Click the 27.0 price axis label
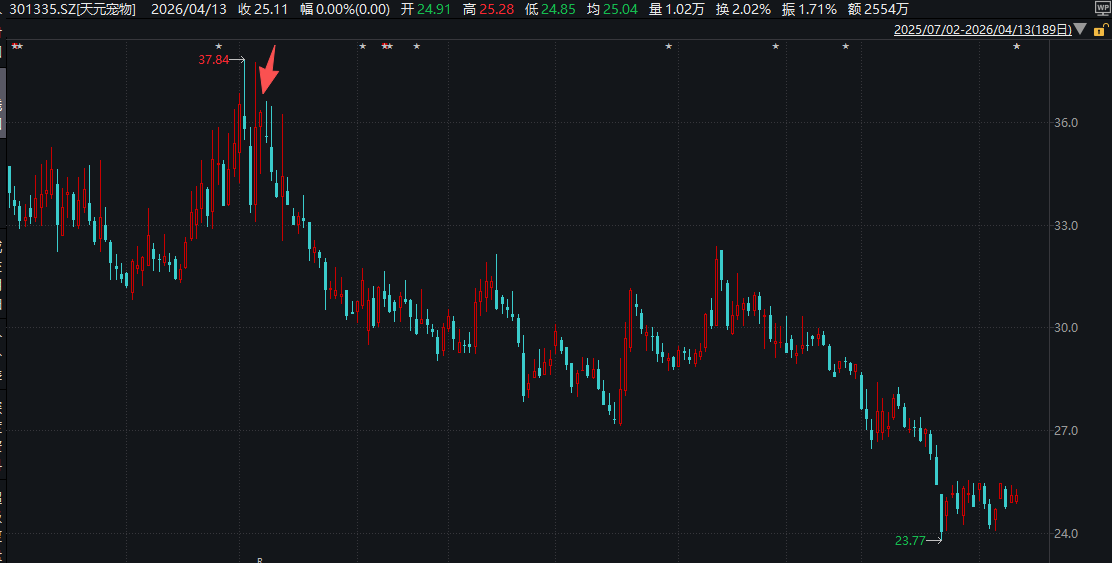Image resolution: width=1112 pixels, height=563 pixels. (x=1065, y=431)
